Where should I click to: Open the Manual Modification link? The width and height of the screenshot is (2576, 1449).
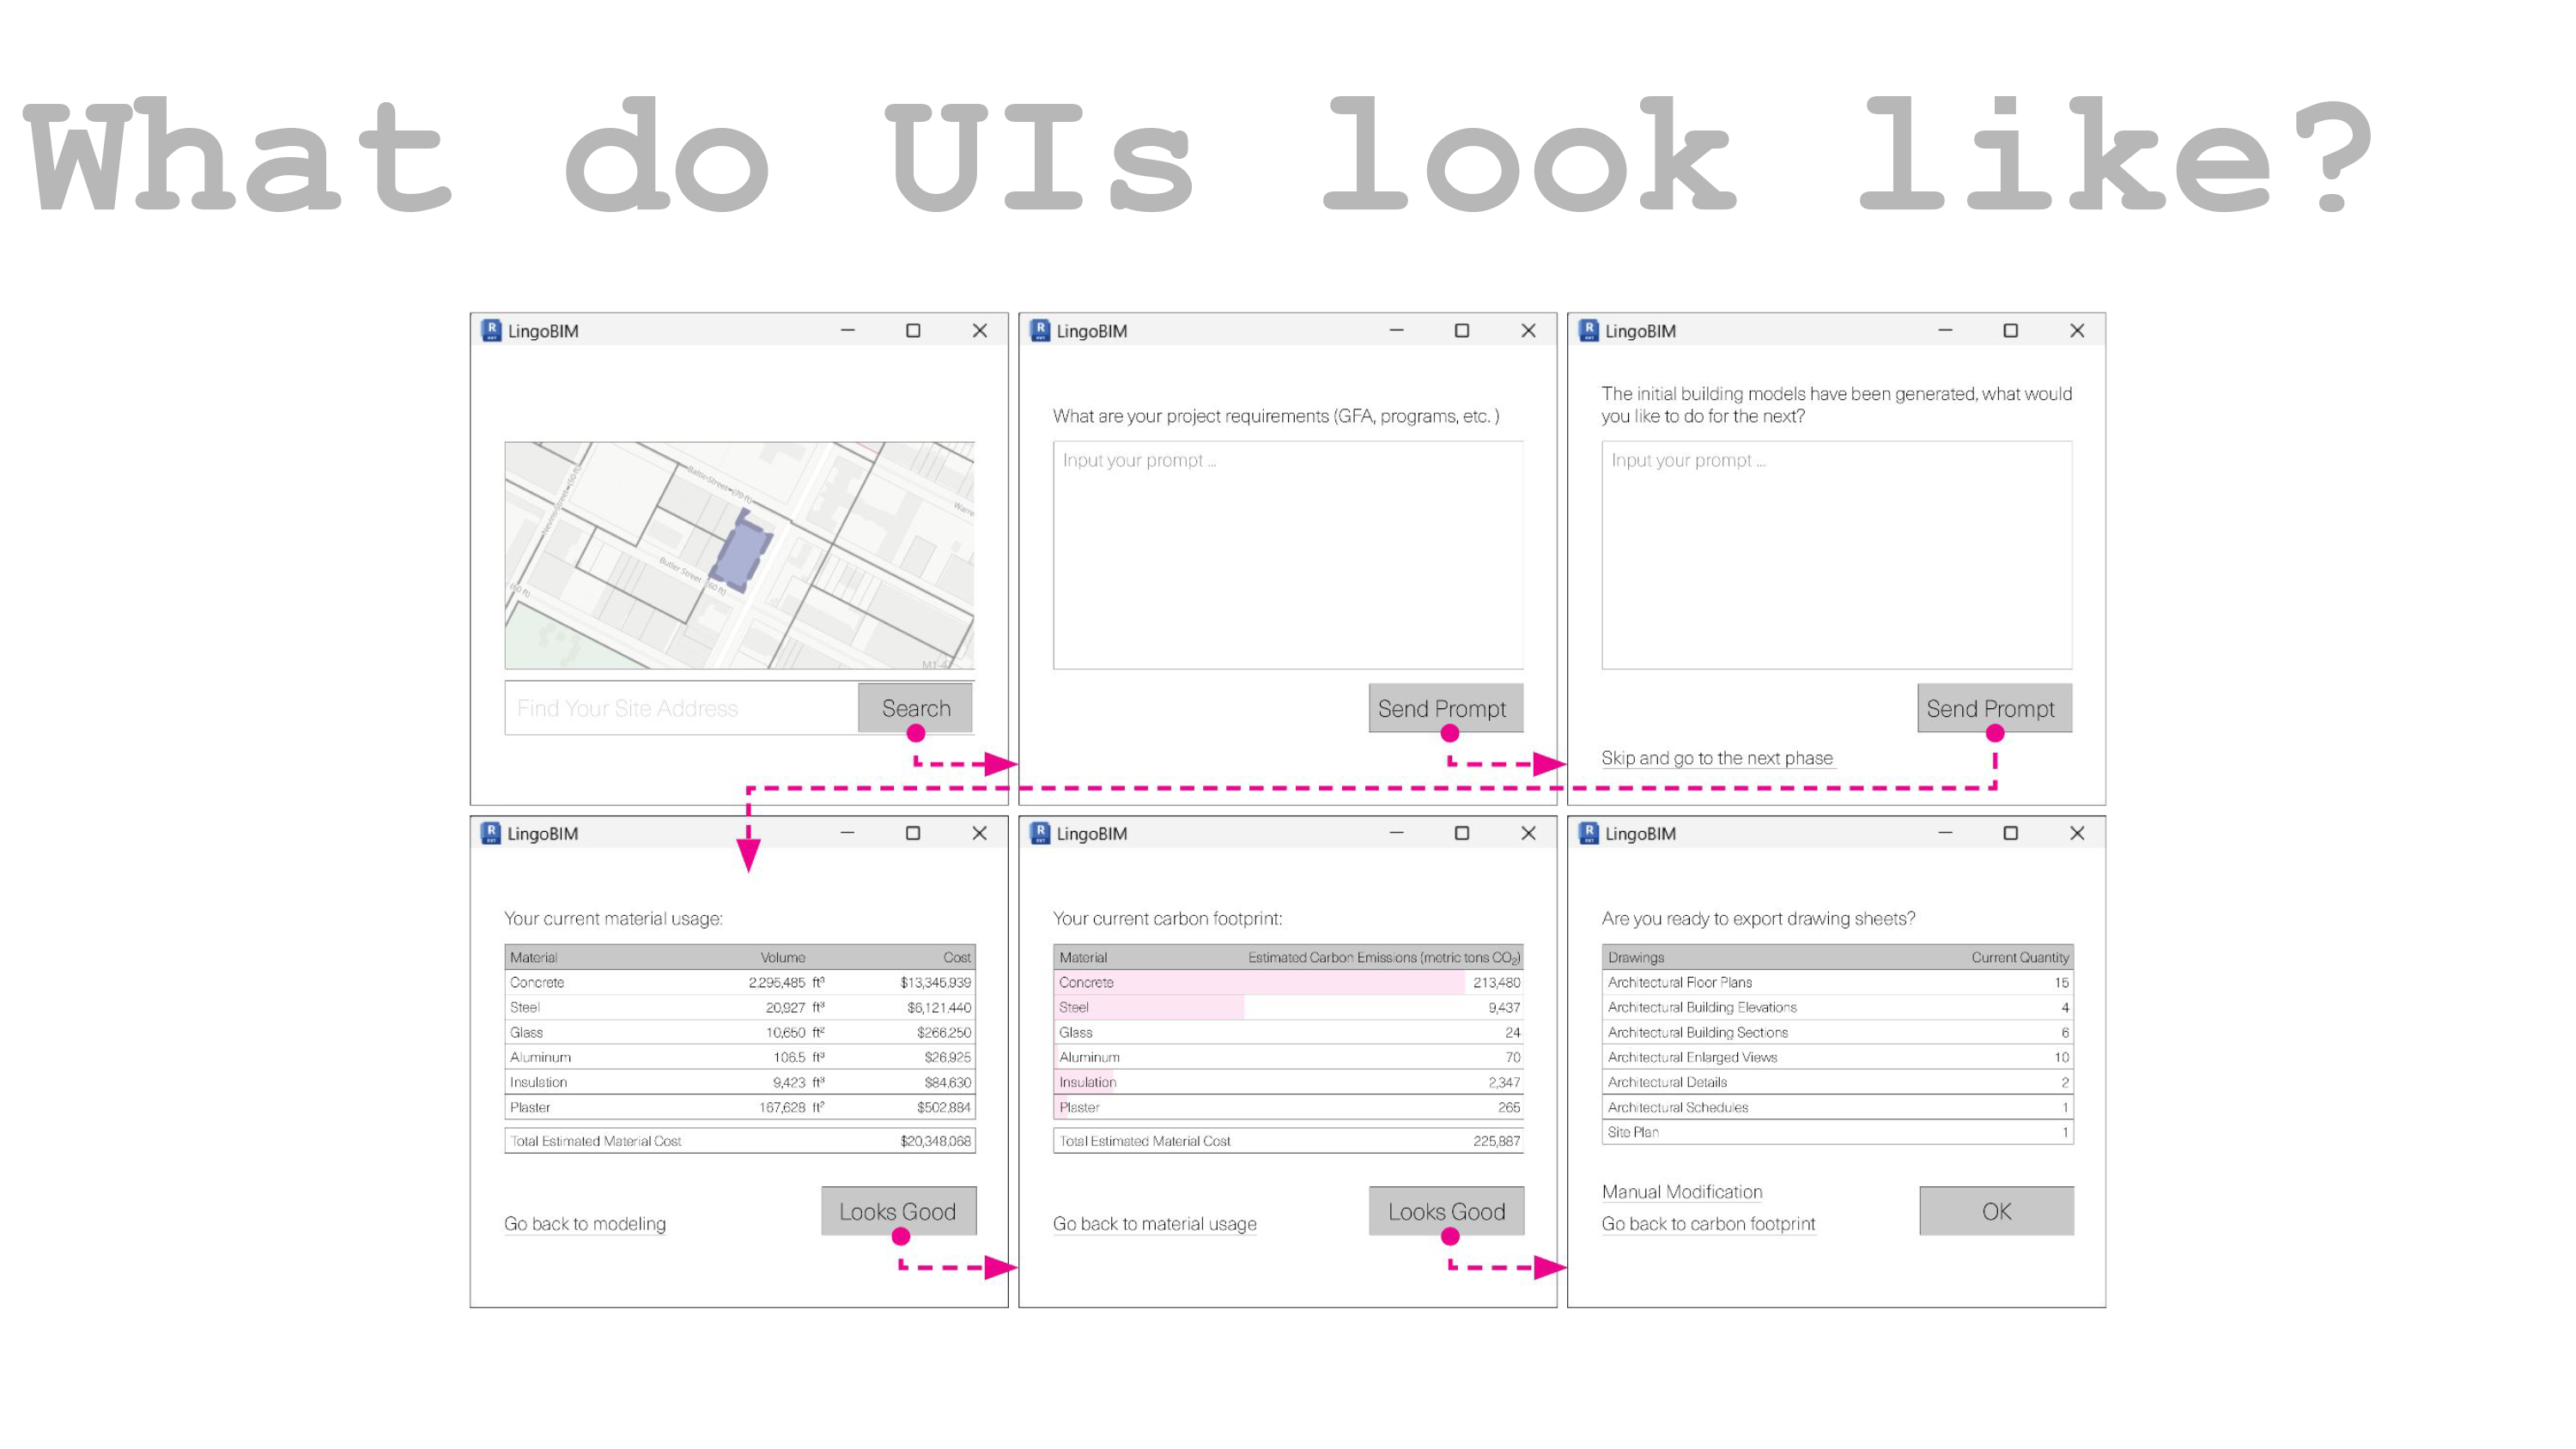coord(1682,1192)
